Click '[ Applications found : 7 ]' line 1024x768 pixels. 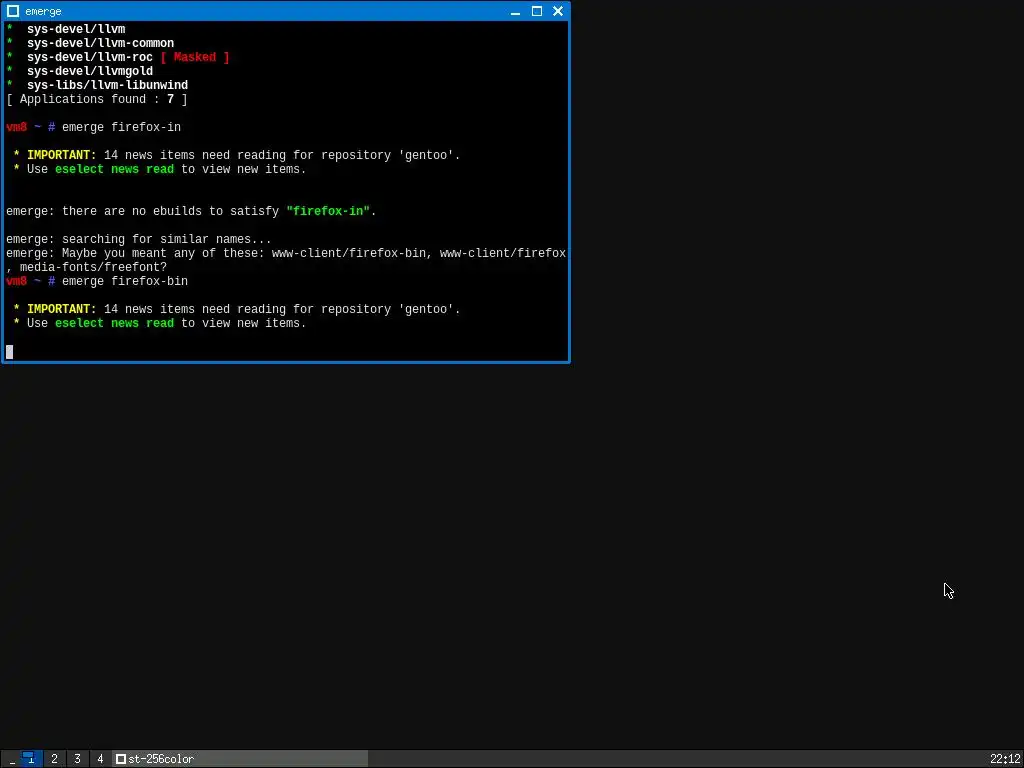[x=97, y=99]
